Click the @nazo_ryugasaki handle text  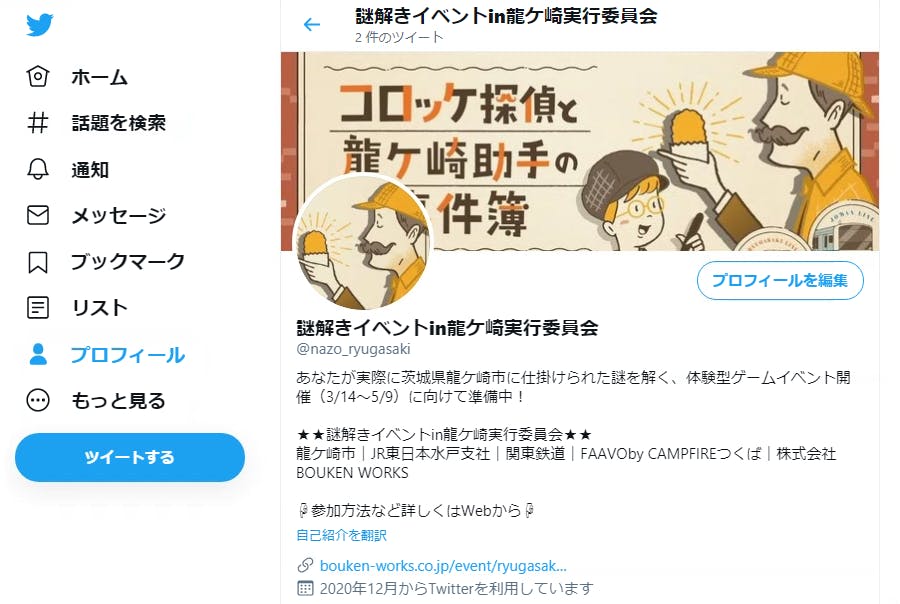(353, 349)
